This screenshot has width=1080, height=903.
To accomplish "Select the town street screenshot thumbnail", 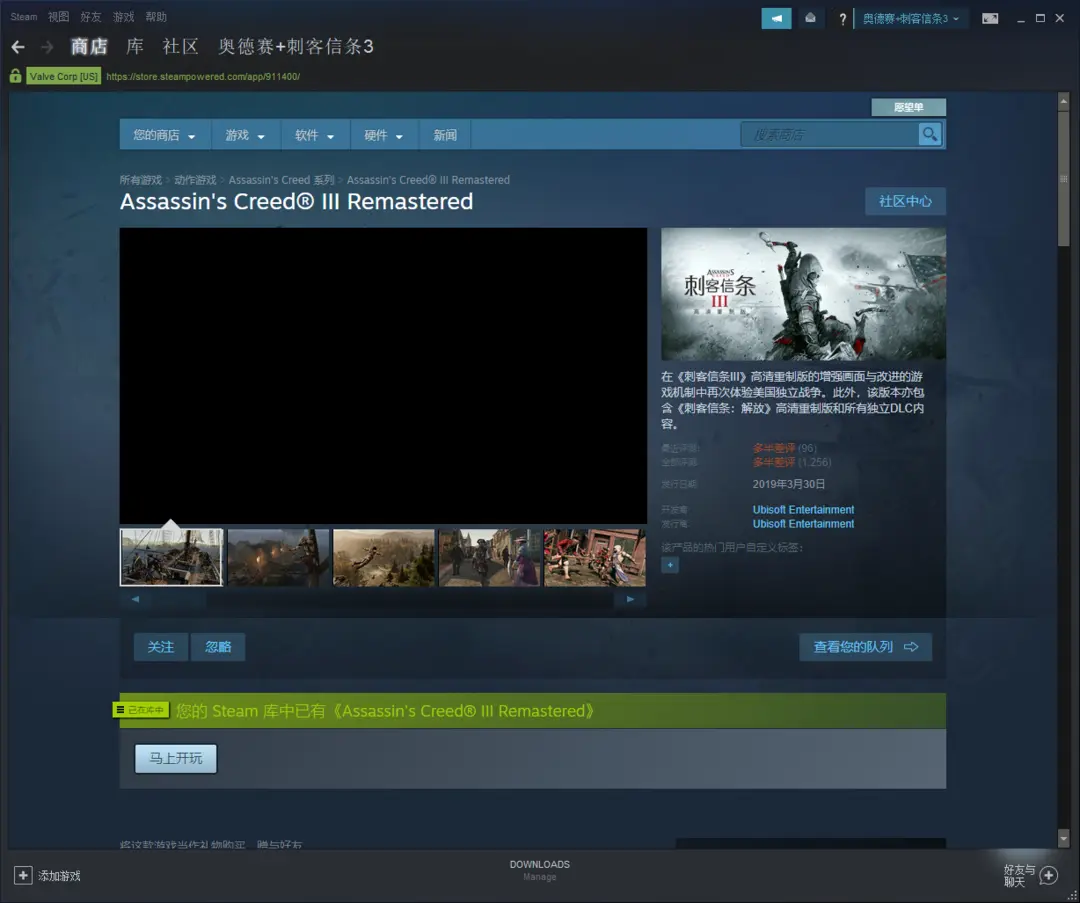I will (490, 557).
